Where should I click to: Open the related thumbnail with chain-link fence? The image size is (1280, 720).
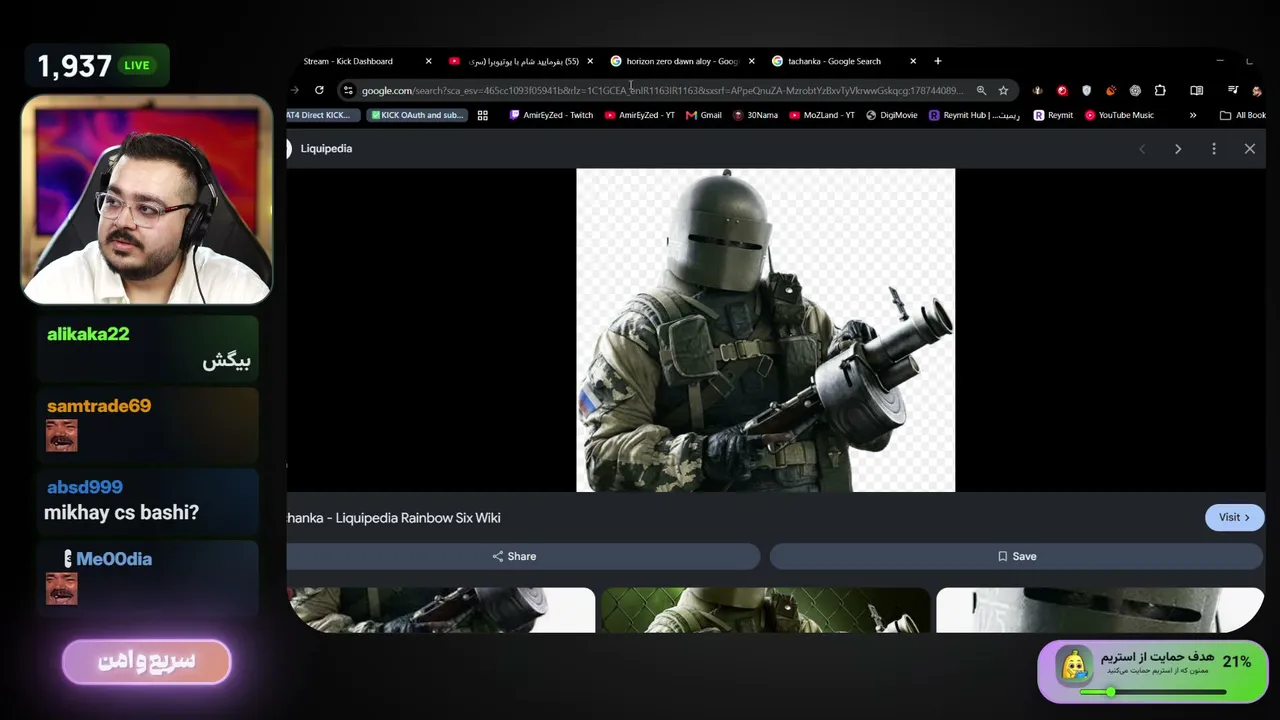pos(766,610)
